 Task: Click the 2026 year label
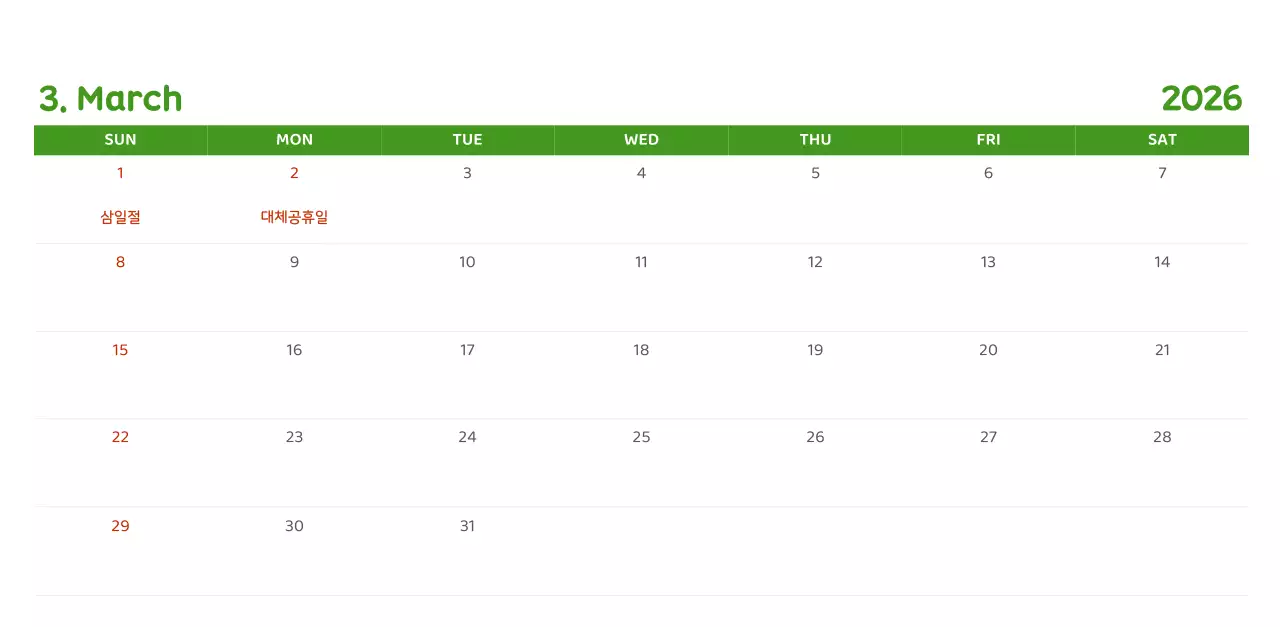pos(1201,99)
